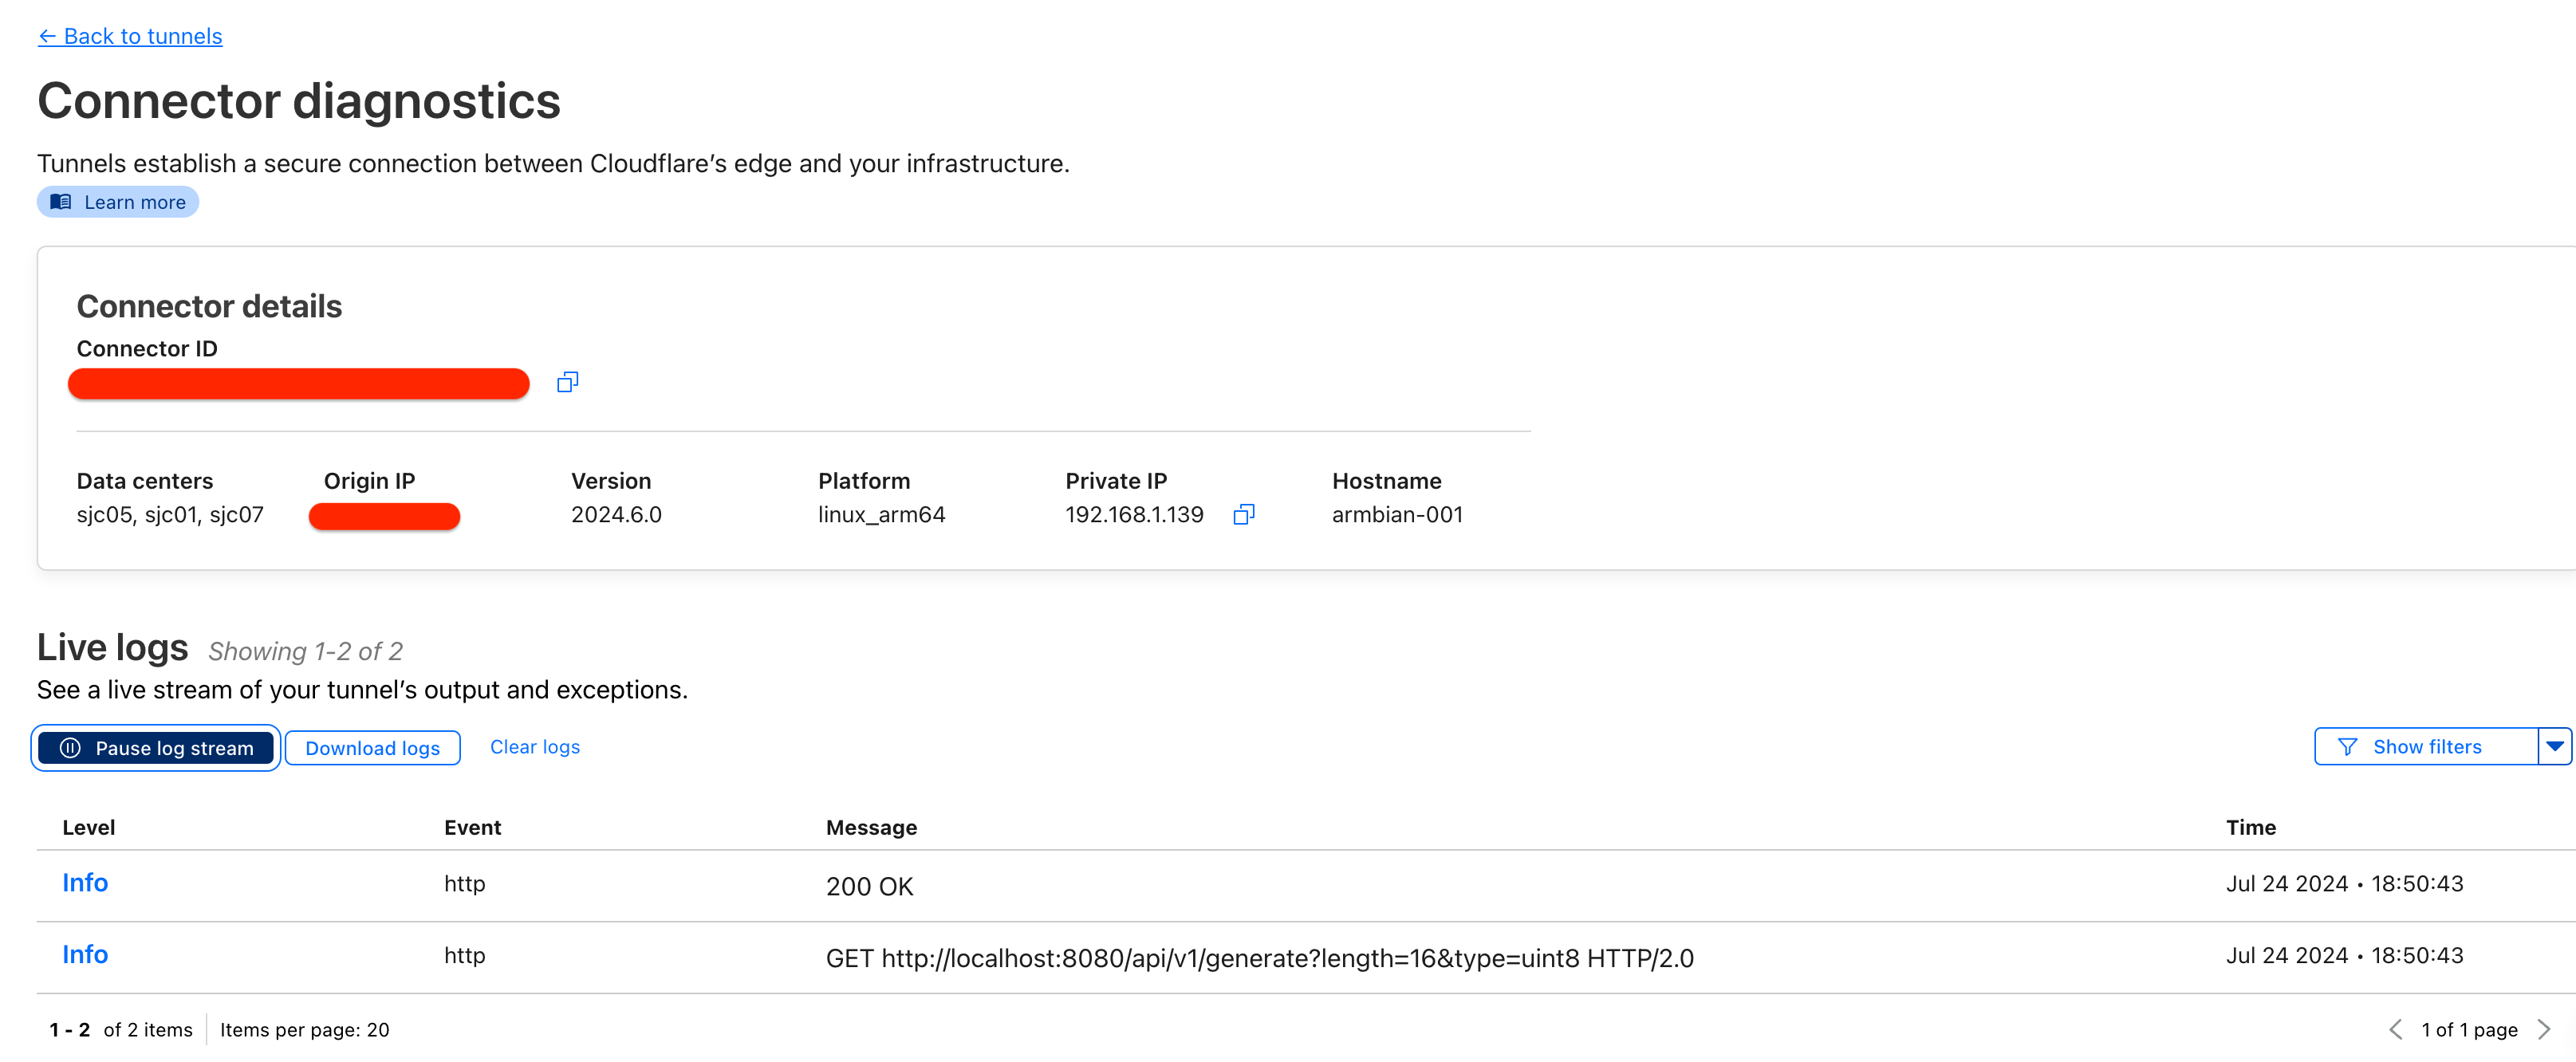Go to next page of logs
The width and height of the screenshot is (2576, 1062).
point(2544,1029)
